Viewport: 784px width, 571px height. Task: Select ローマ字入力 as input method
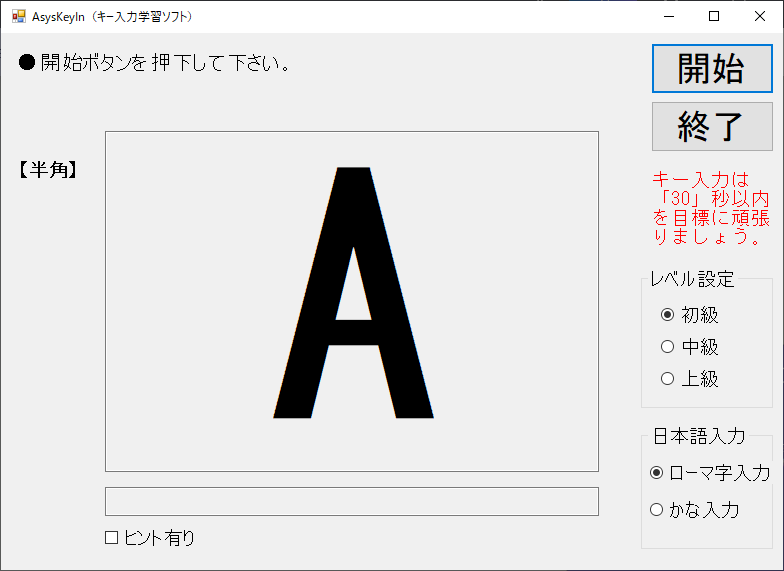tap(657, 473)
